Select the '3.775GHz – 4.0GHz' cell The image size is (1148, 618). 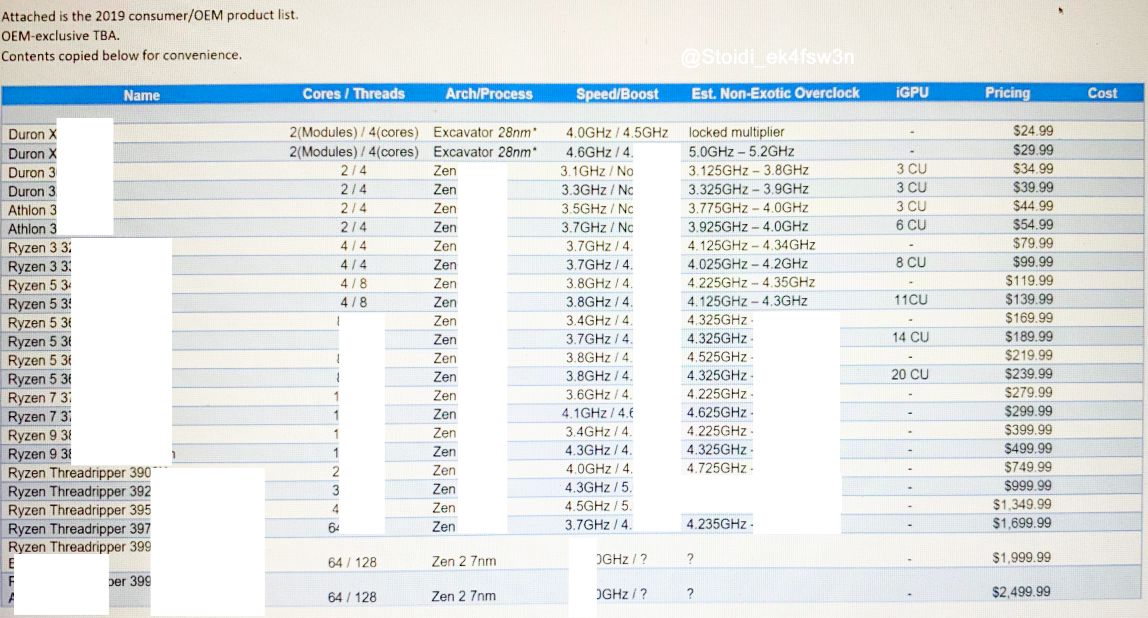click(748, 208)
